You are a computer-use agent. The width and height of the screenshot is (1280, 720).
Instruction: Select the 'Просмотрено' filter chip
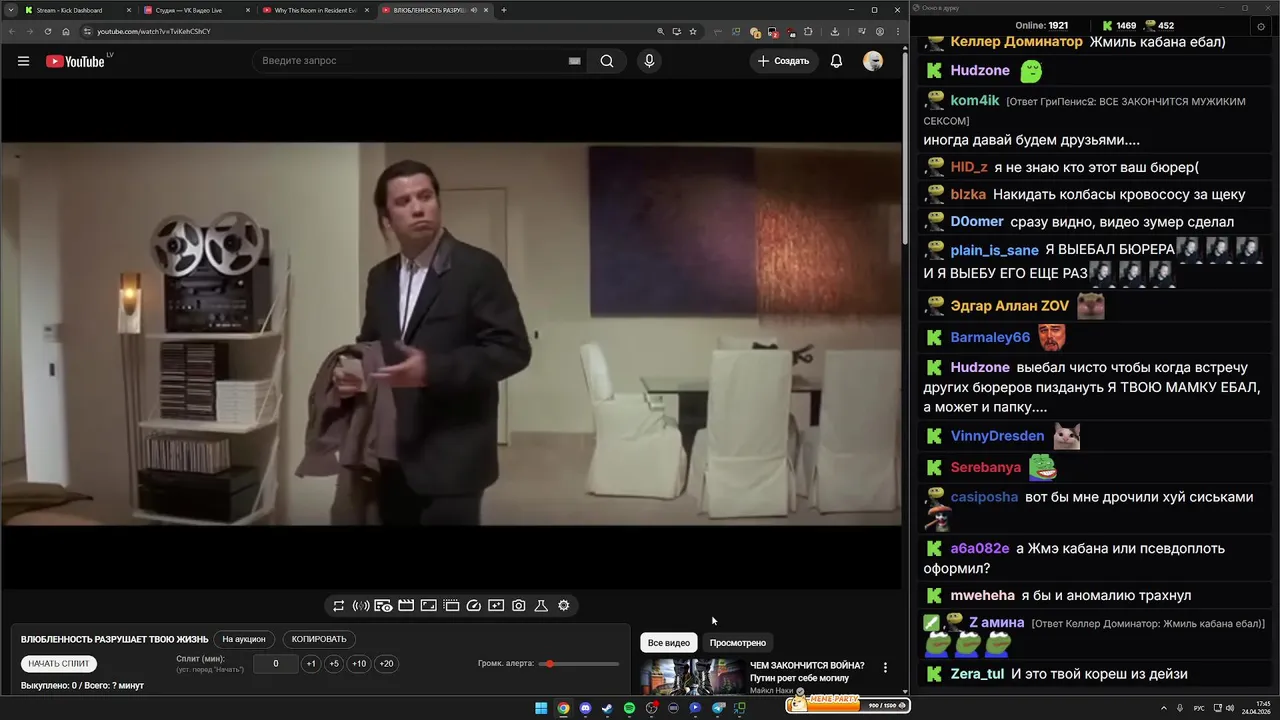[x=738, y=643]
